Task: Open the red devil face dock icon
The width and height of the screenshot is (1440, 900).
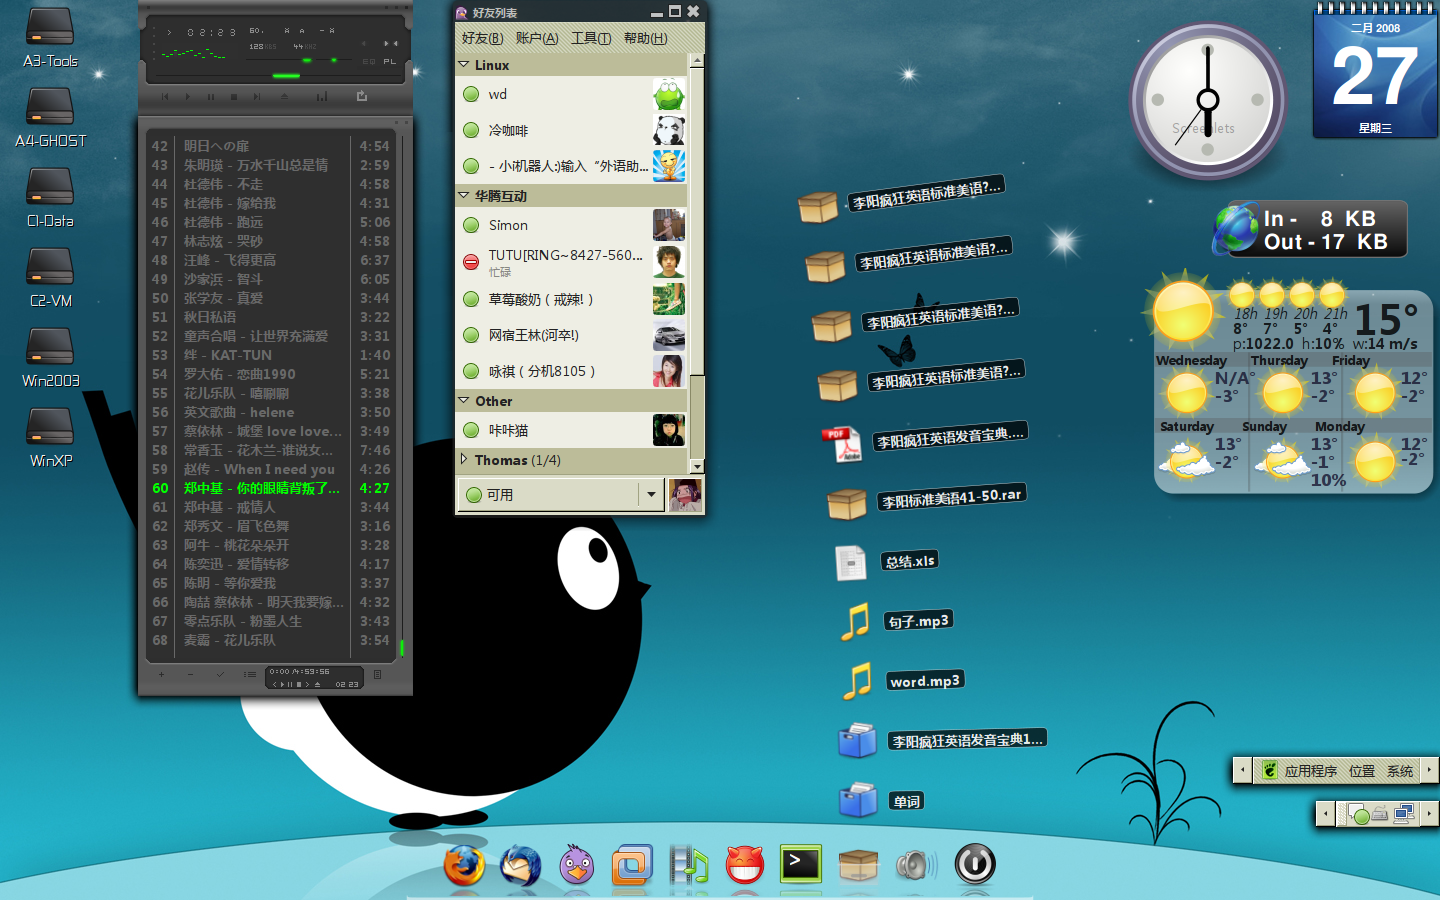Action: [x=745, y=865]
